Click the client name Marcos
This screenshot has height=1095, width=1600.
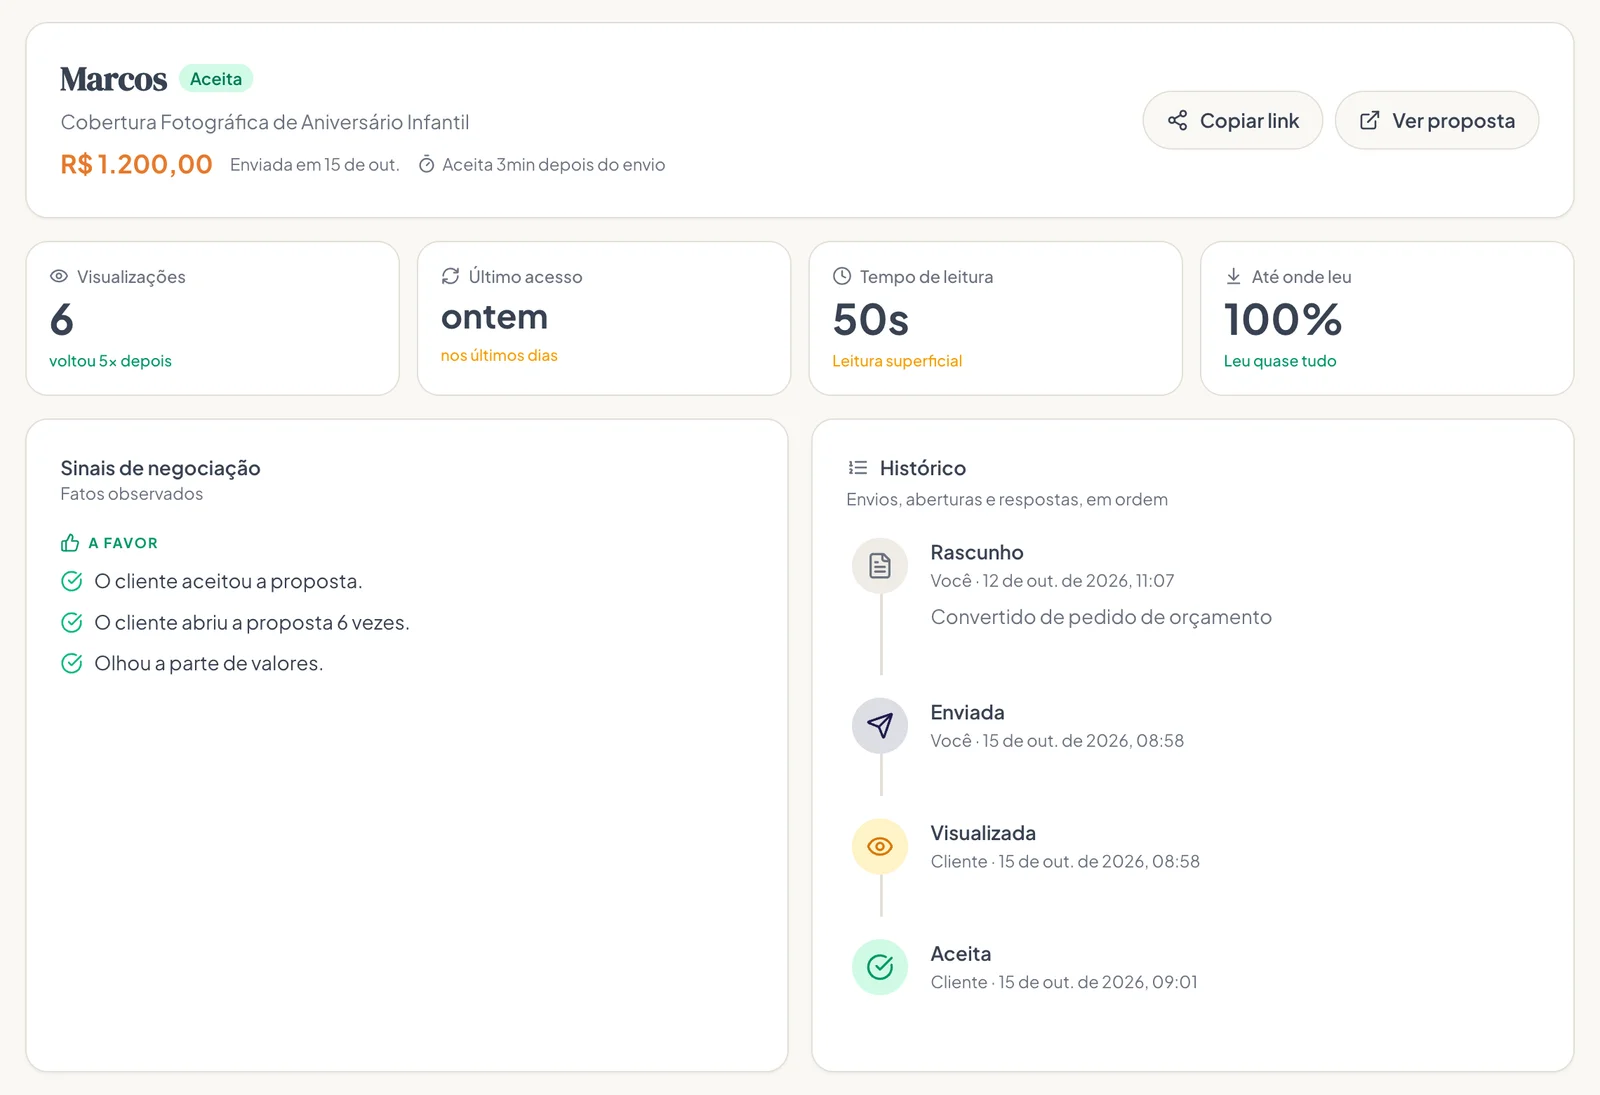click(113, 79)
